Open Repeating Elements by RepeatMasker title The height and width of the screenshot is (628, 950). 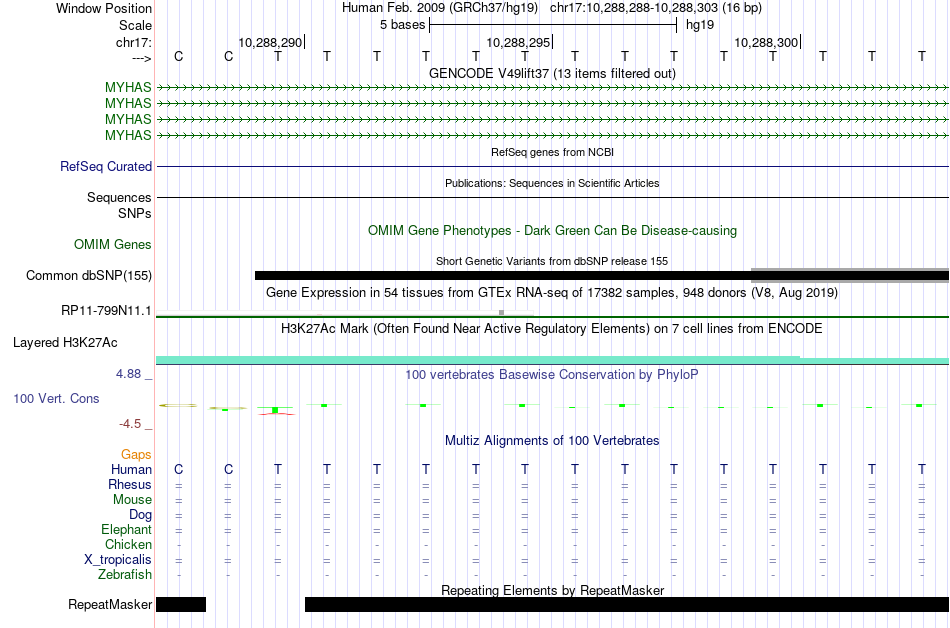click(552, 590)
